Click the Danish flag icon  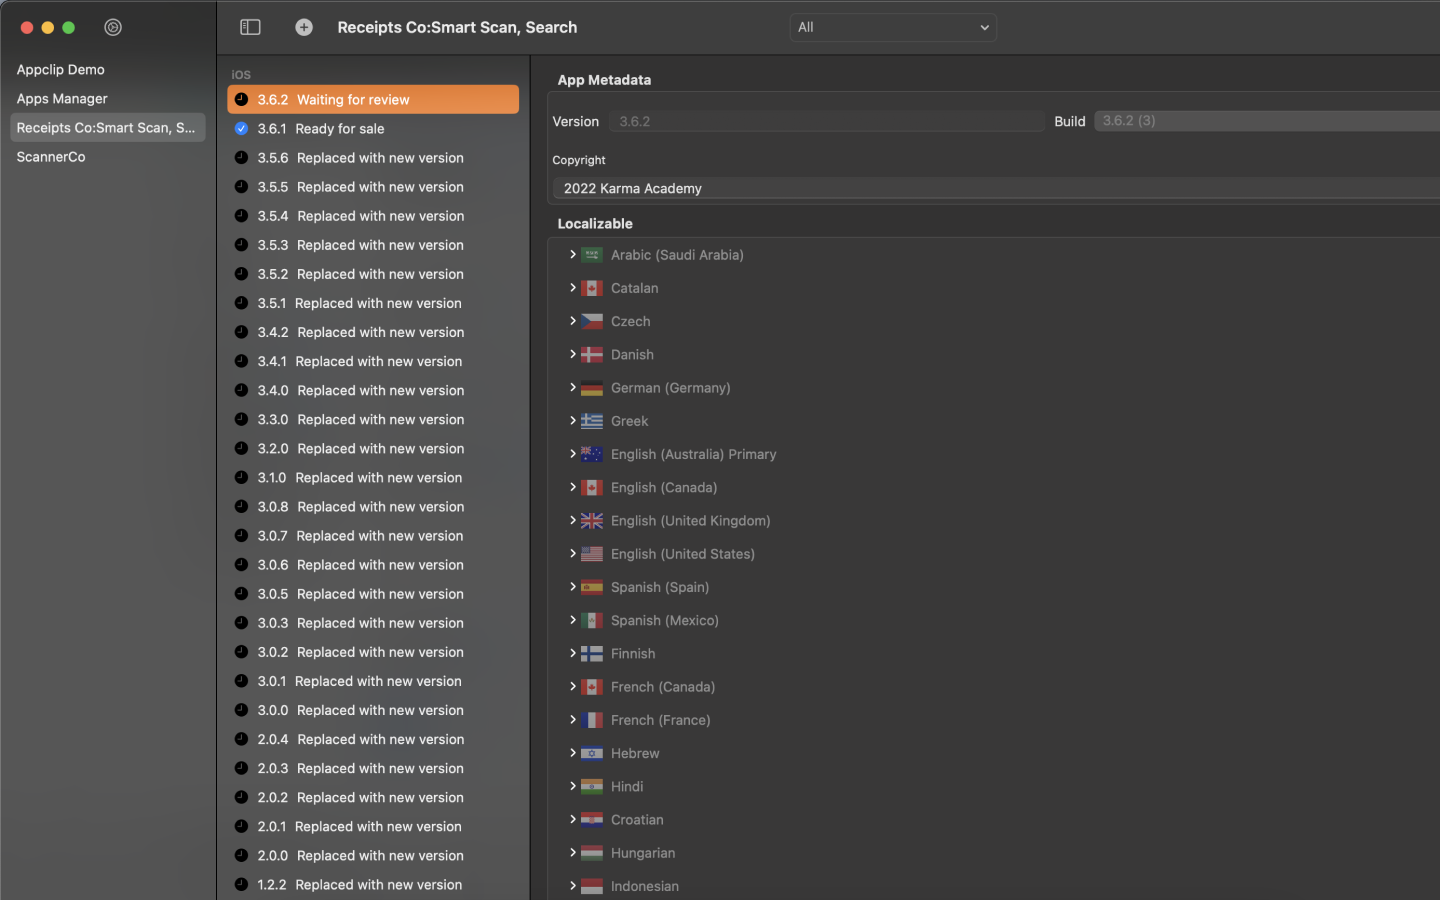(592, 354)
